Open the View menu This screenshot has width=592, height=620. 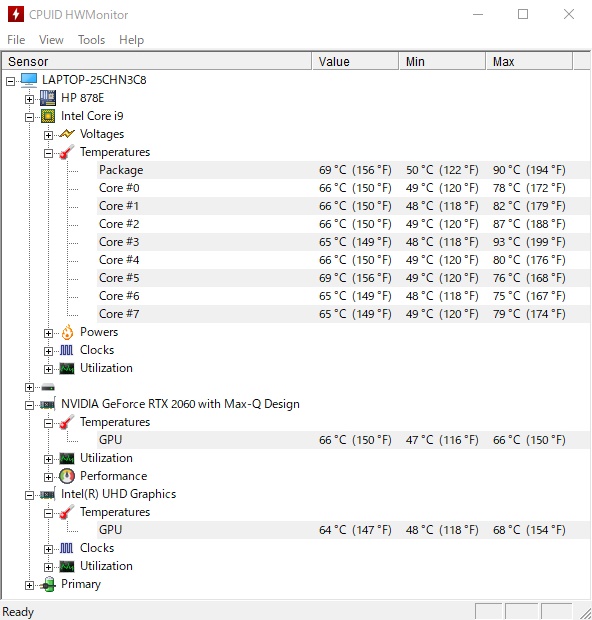(x=51, y=40)
